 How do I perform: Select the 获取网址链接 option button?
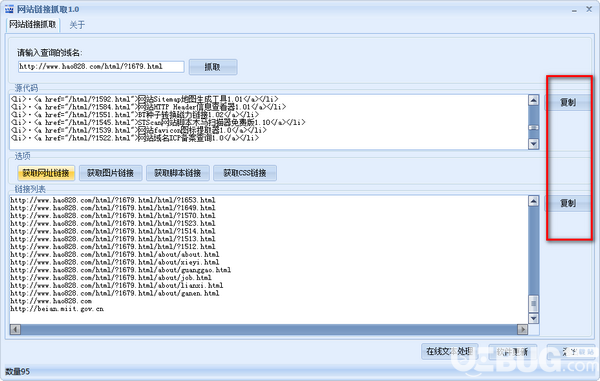(46, 173)
